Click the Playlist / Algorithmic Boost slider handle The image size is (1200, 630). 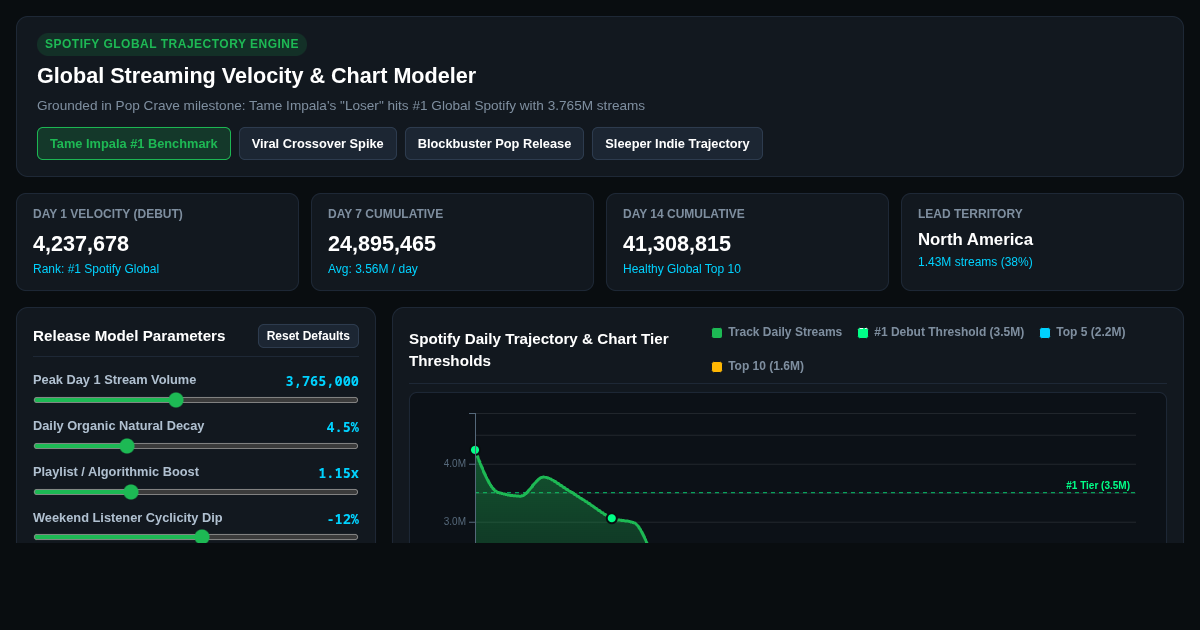coord(131,492)
